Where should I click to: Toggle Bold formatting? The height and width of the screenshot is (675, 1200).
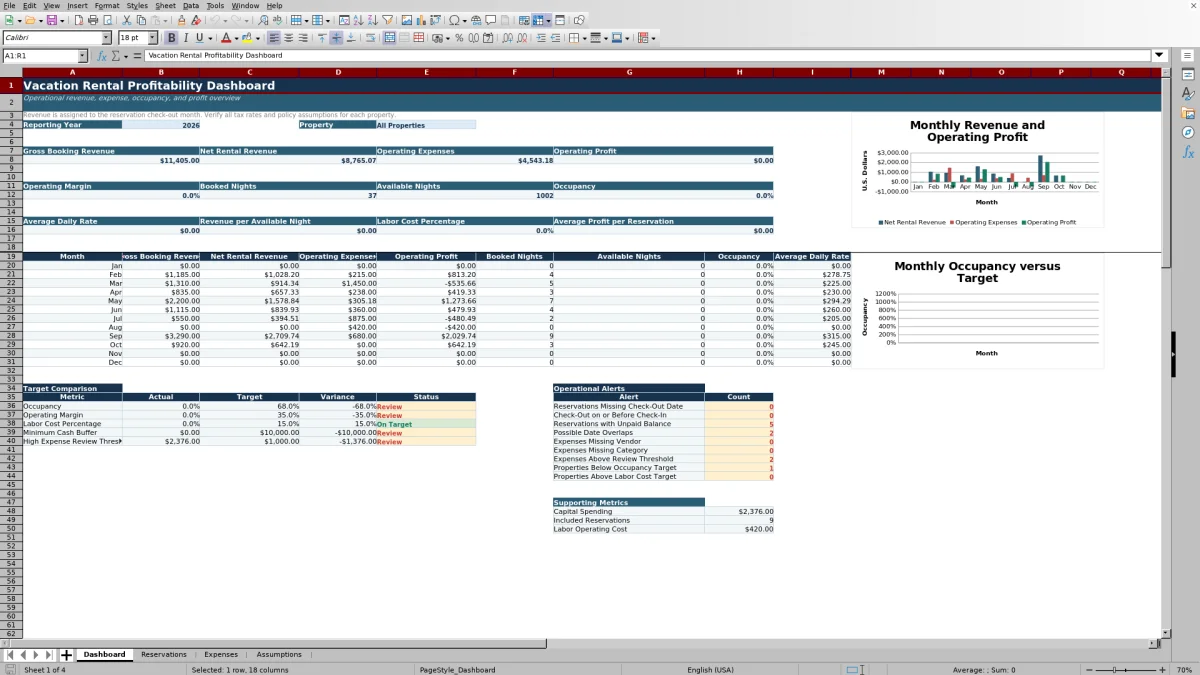click(x=171, y=38)
